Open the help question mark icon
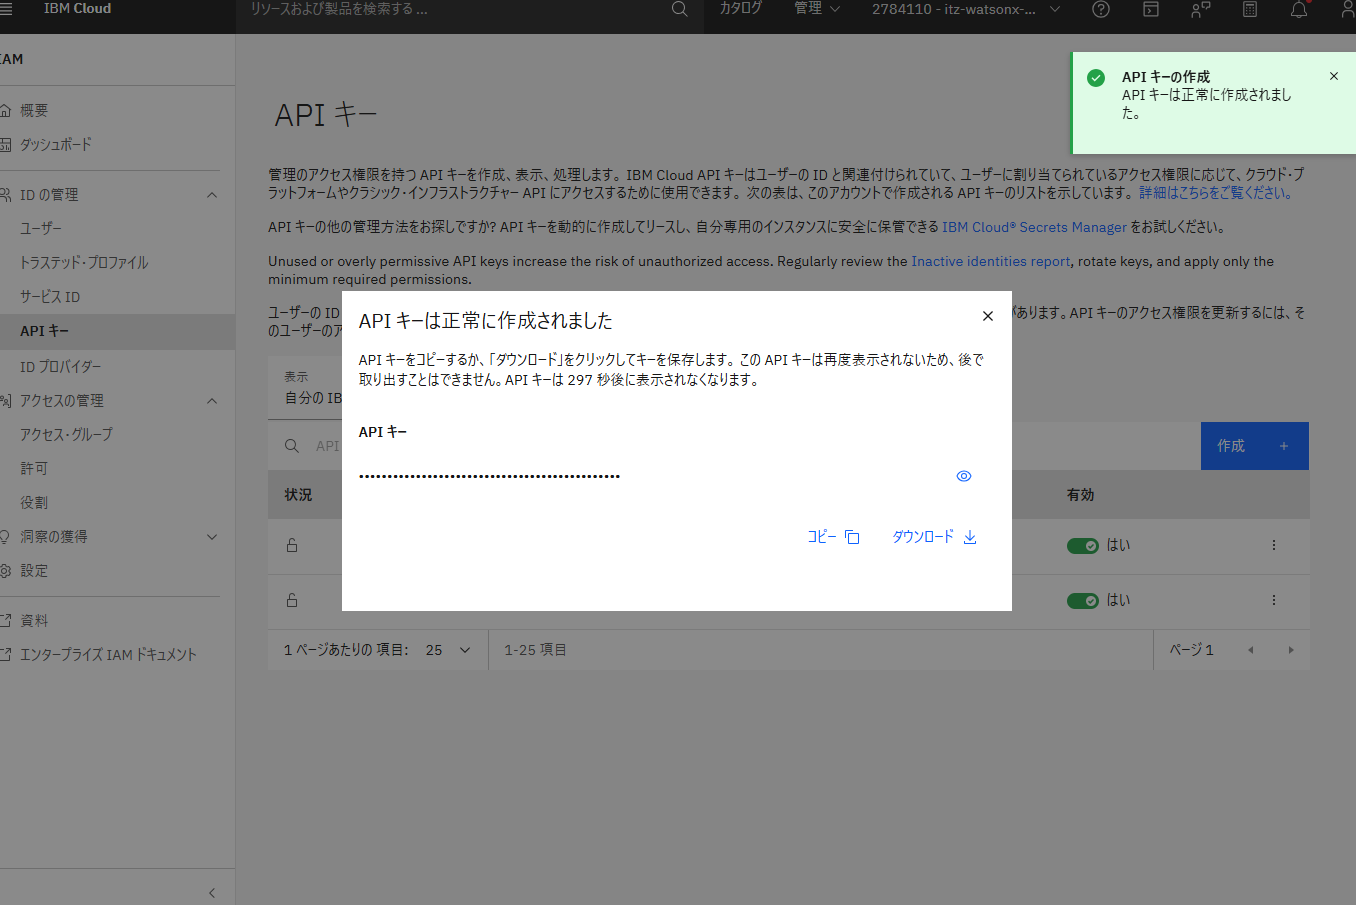 click(1101, 9)
